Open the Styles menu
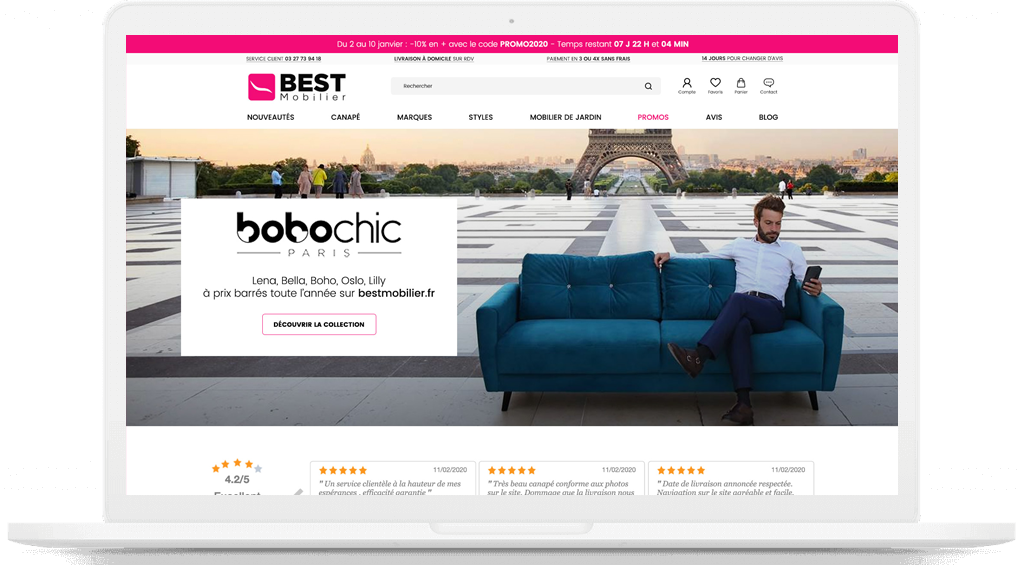This screenshot has width=1024, height=565. (x=481, y=118)
